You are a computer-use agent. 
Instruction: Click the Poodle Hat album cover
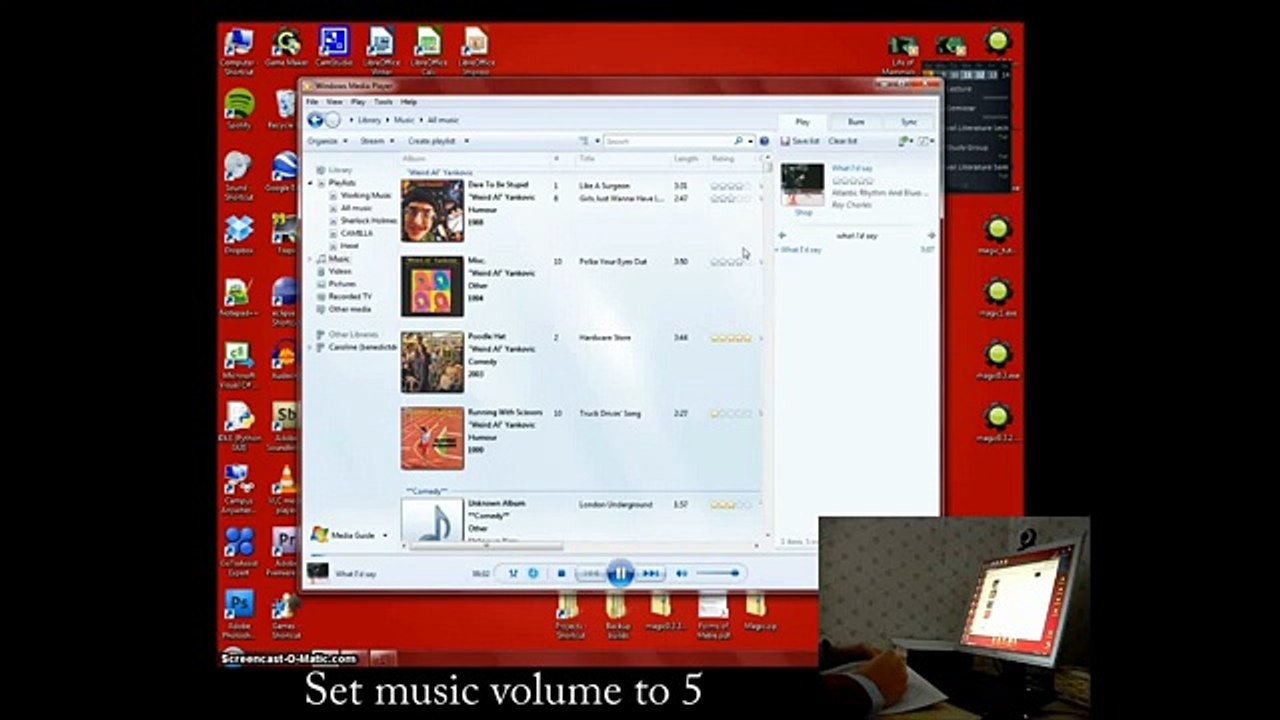pyautogui.click(x=433, y=362)
